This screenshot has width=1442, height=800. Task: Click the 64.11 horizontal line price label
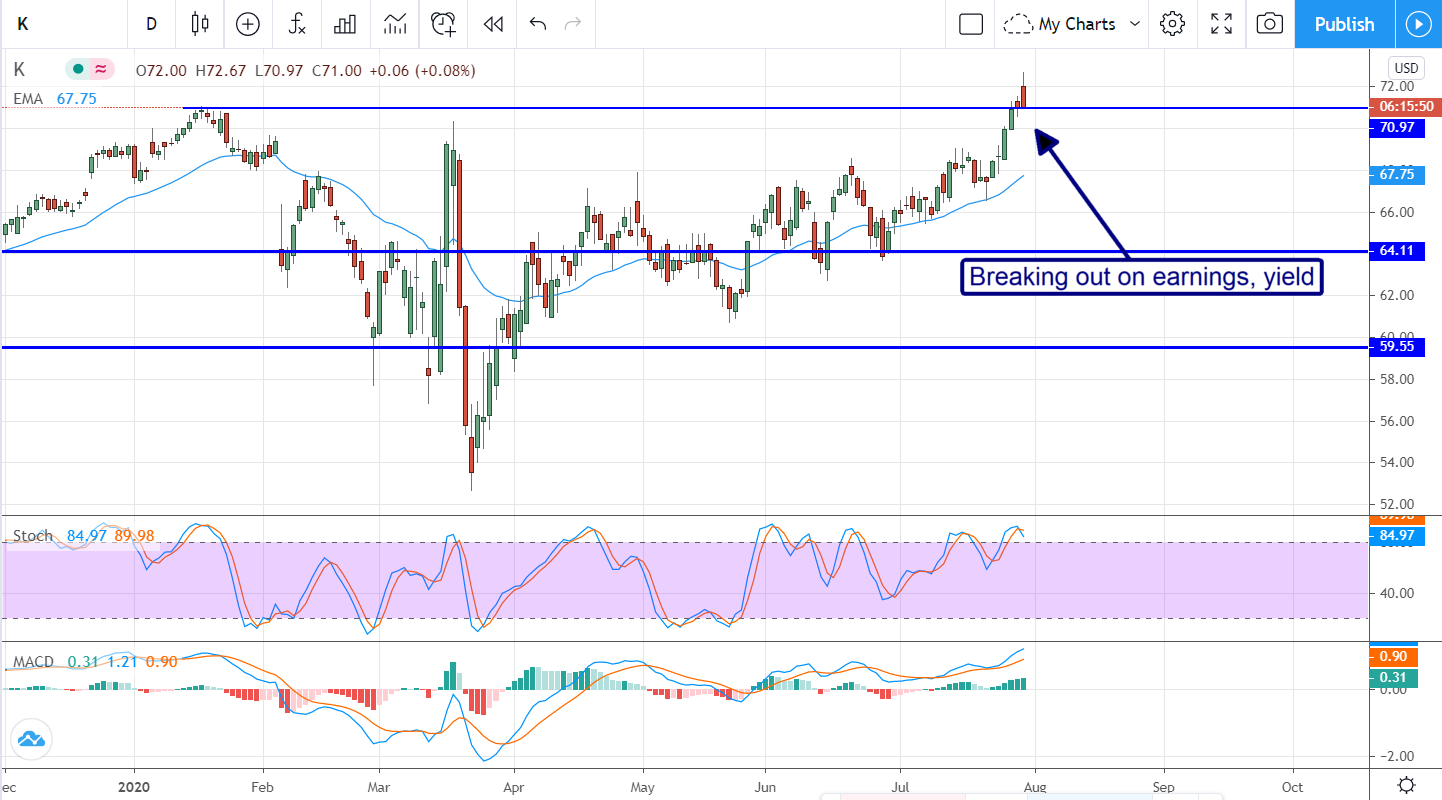1395,251
